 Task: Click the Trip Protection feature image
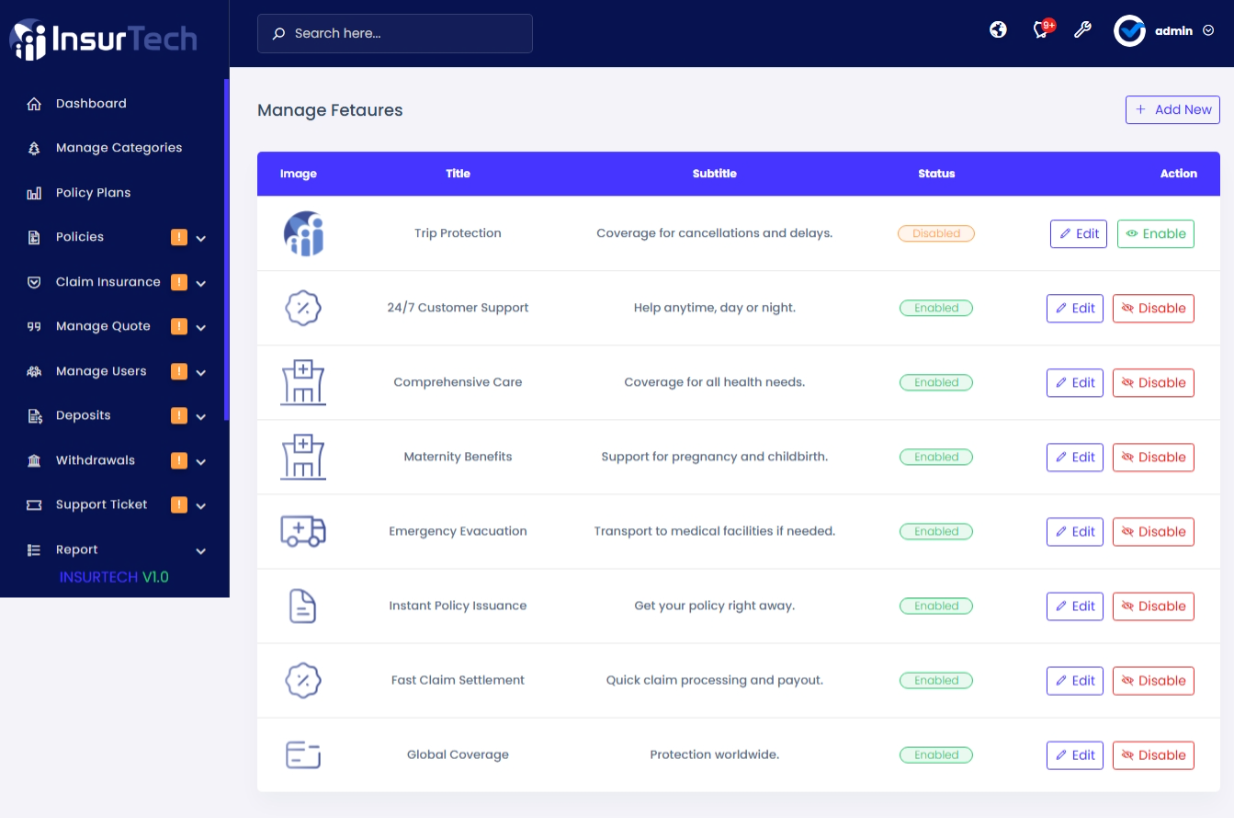[x=303, y=233]
